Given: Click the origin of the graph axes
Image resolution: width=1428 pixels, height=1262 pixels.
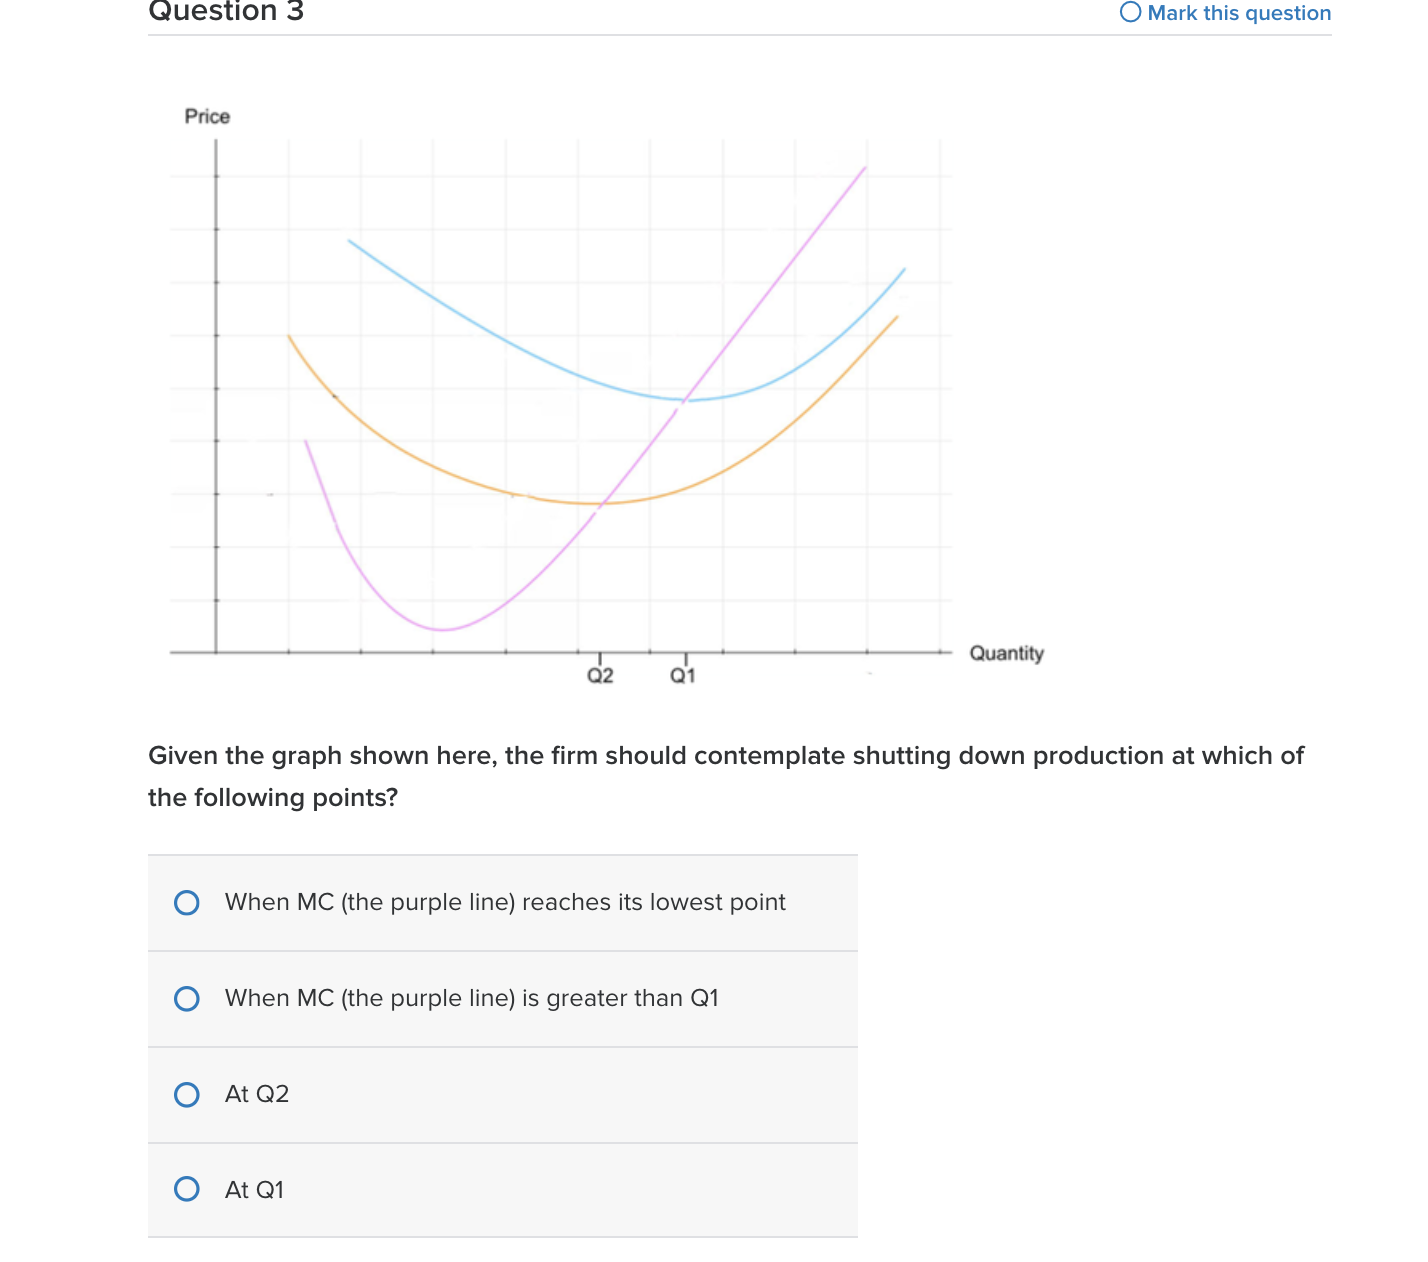Looking at the screenshot, I should pyautogui.click(x=216, y=651).
